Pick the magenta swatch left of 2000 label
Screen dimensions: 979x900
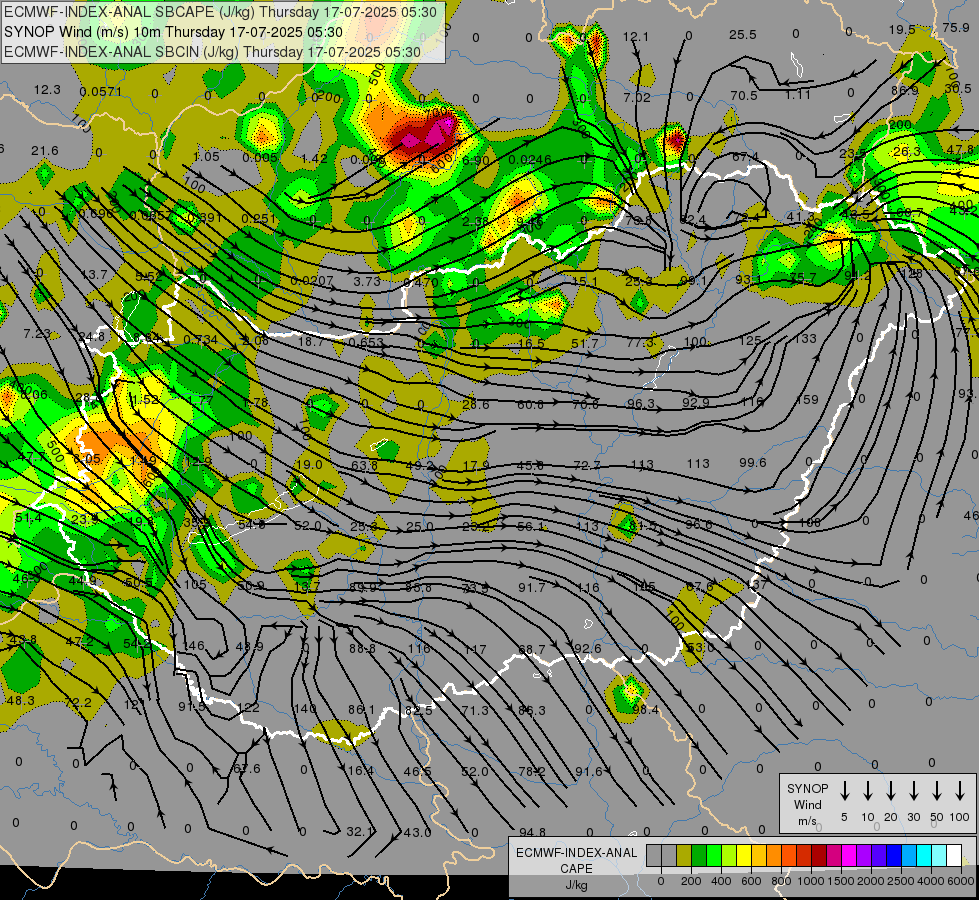pyautogui.click(x=849, y=856)
